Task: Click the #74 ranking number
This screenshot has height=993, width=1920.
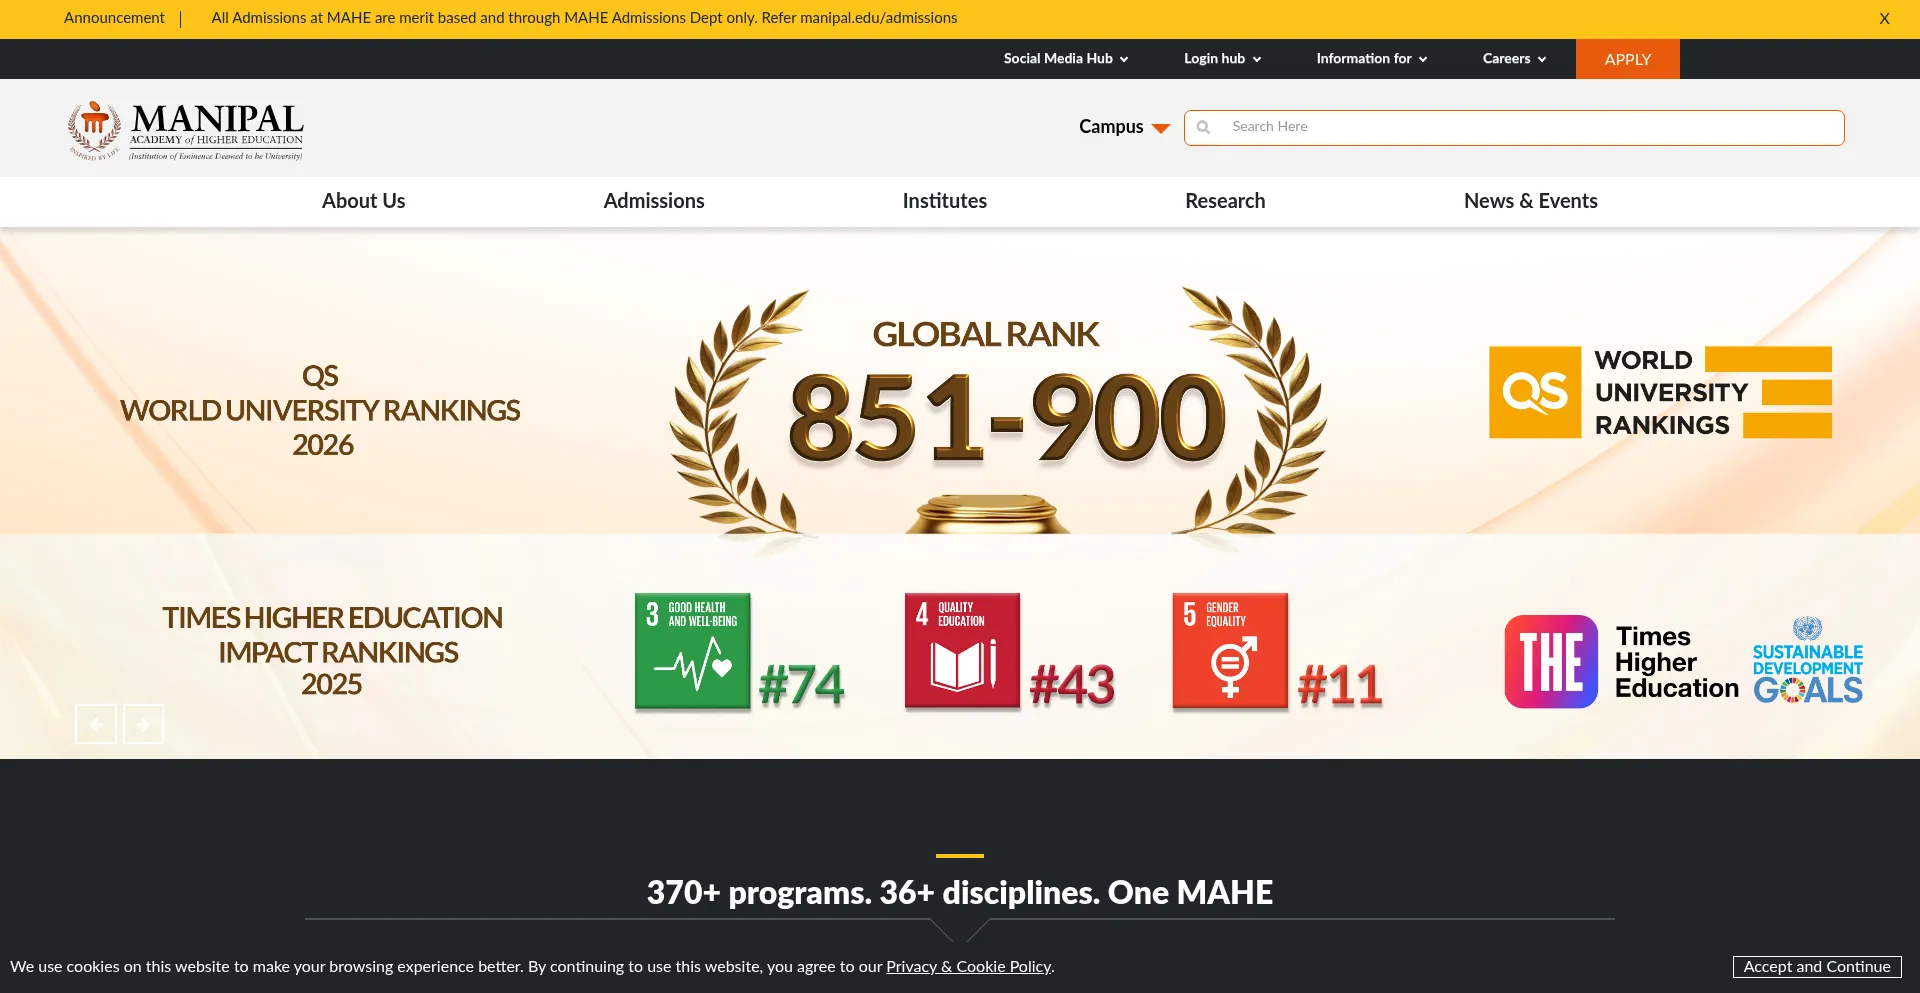Action: (801, 686)
